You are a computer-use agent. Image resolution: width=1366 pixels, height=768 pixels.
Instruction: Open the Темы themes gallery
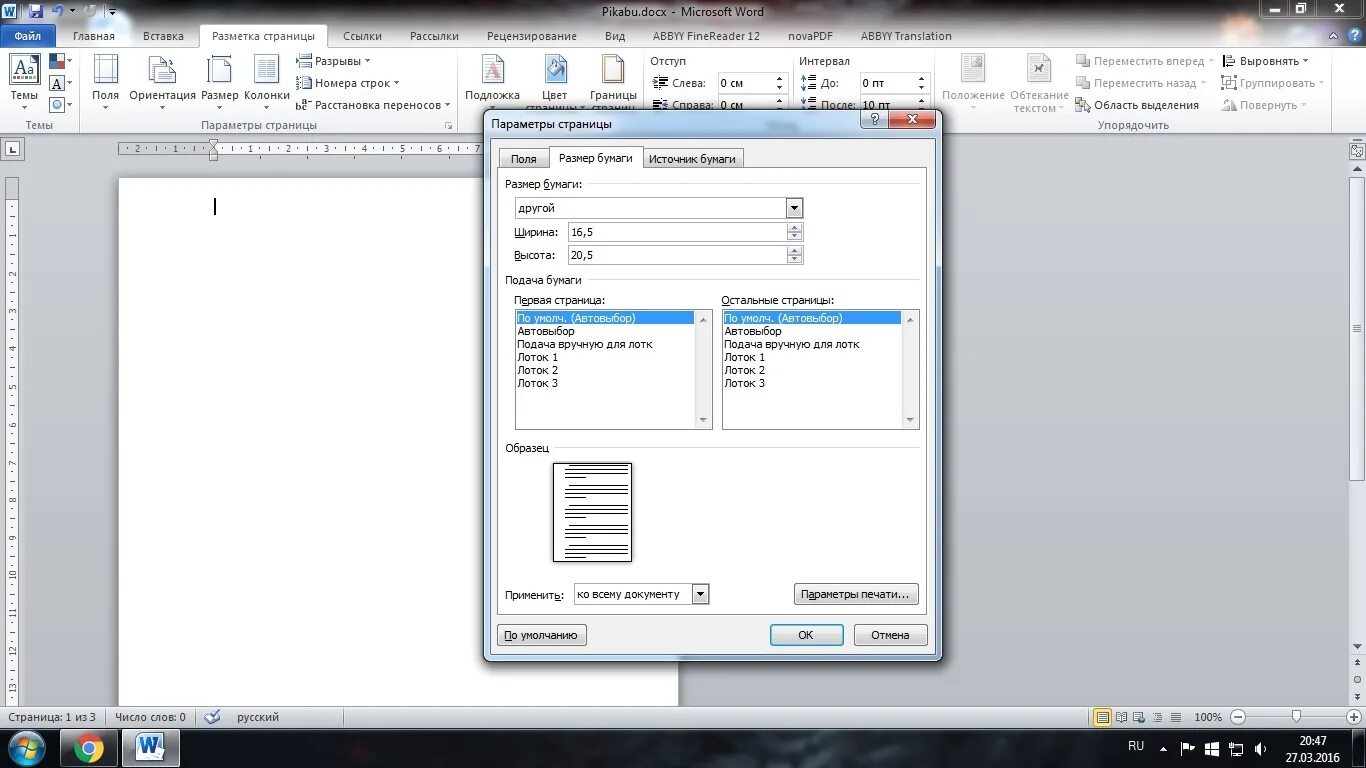click(24, 83)
